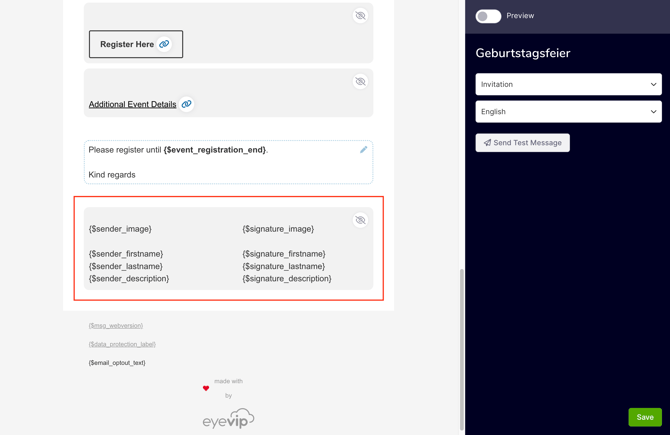Click the link icon beside Register Here
This screenshot has width=670, height=435.
(x=165, y=44)
